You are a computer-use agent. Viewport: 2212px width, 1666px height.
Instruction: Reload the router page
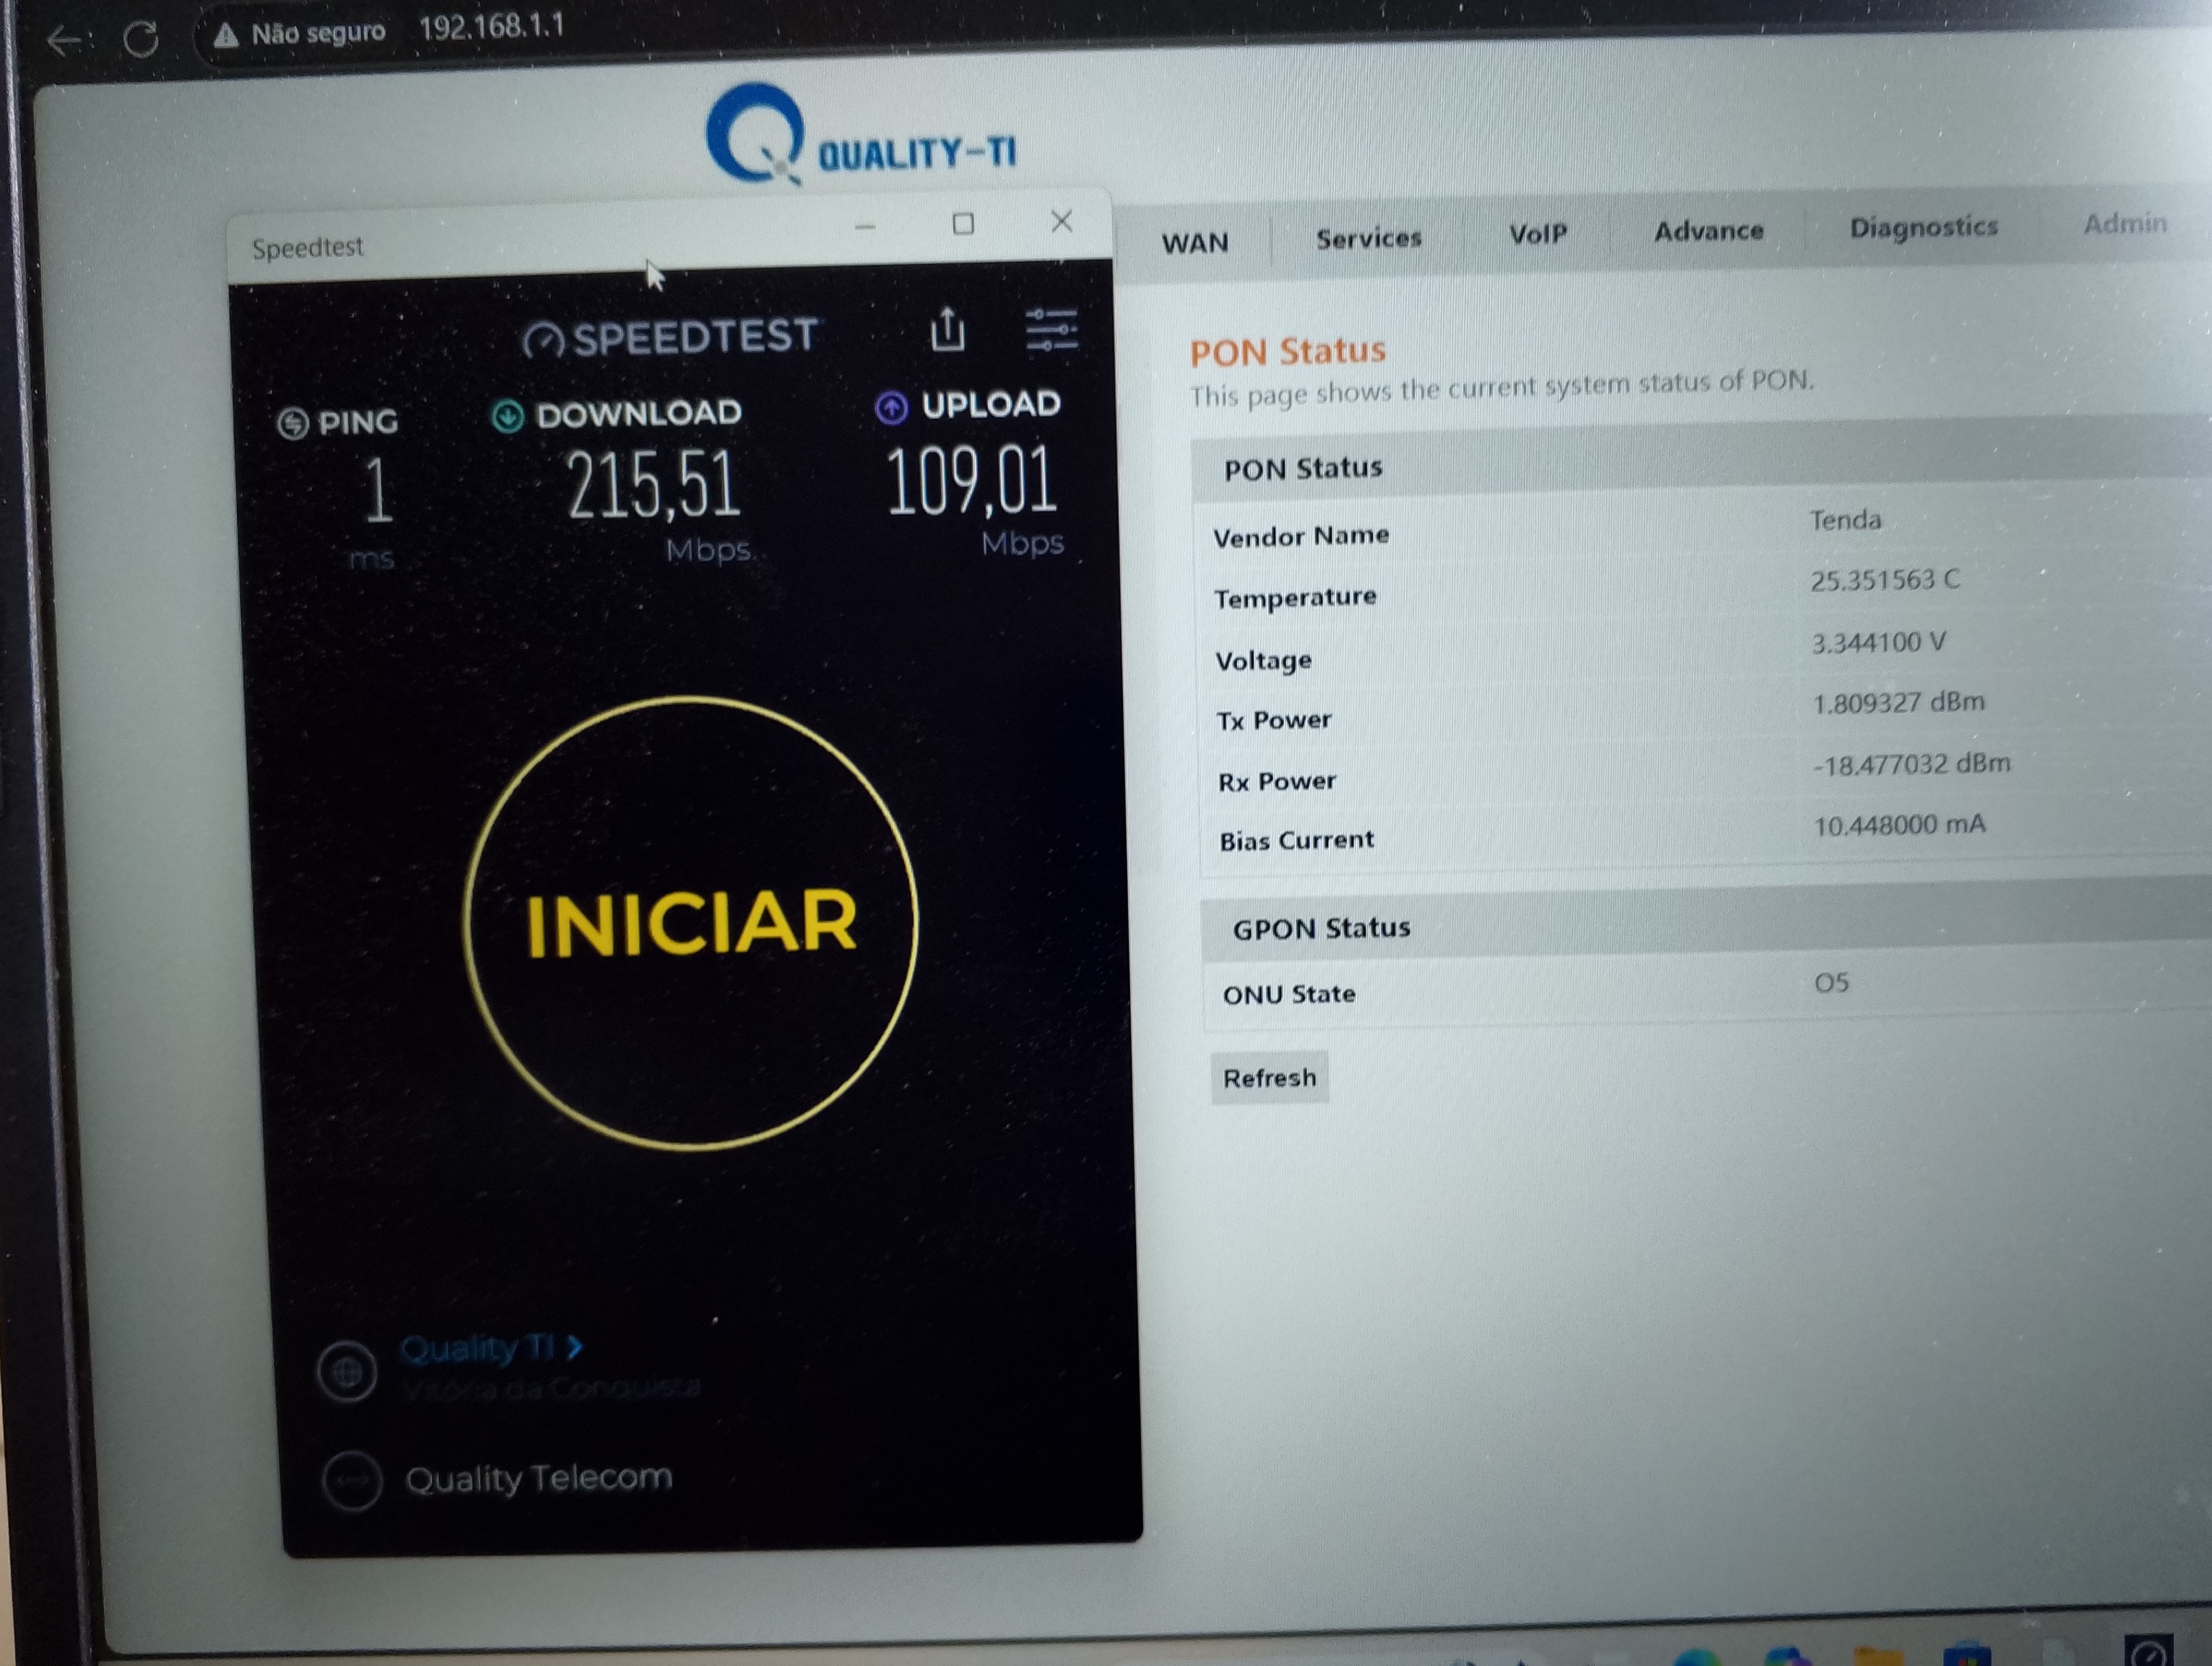click(141, 39)
